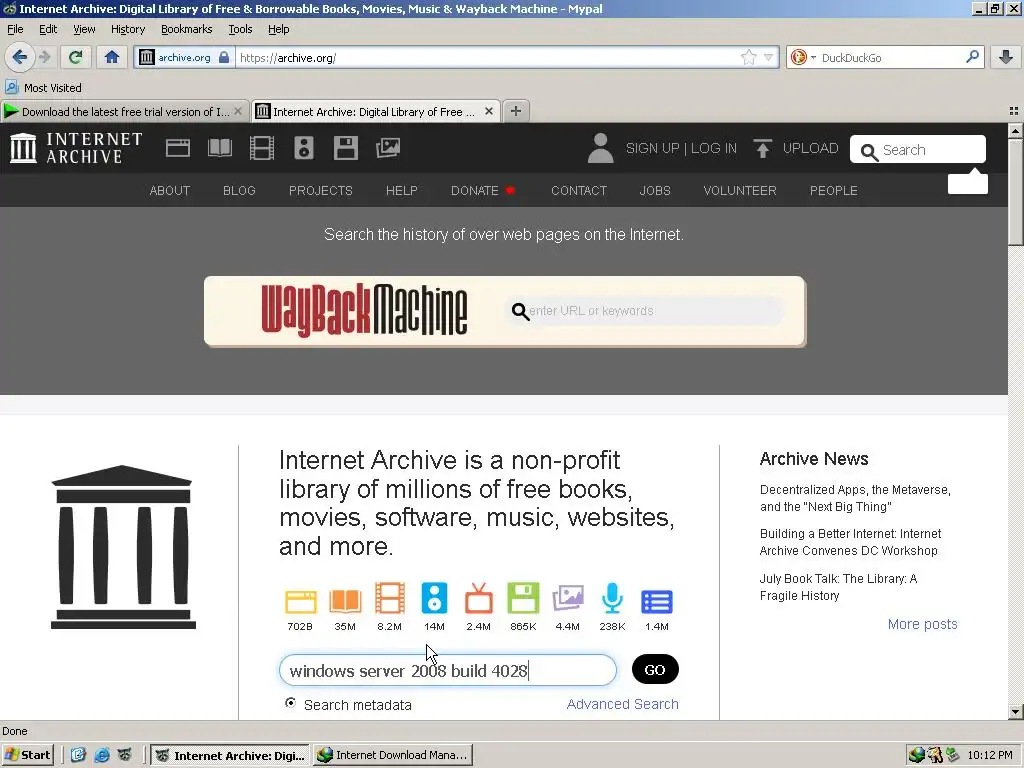
Task: Click SIGN UP | LOG IN link
Action: [681, 148]
